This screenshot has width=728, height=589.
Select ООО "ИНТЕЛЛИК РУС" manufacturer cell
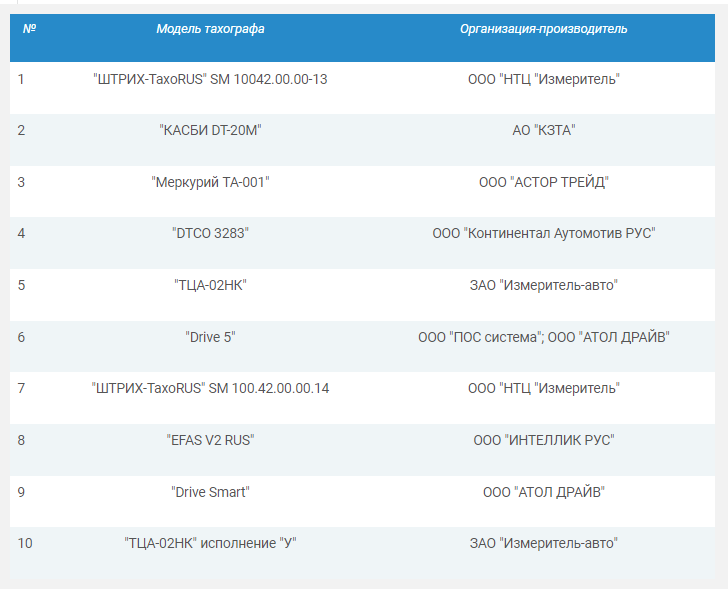pyautogui.click(x=543, y=440)
